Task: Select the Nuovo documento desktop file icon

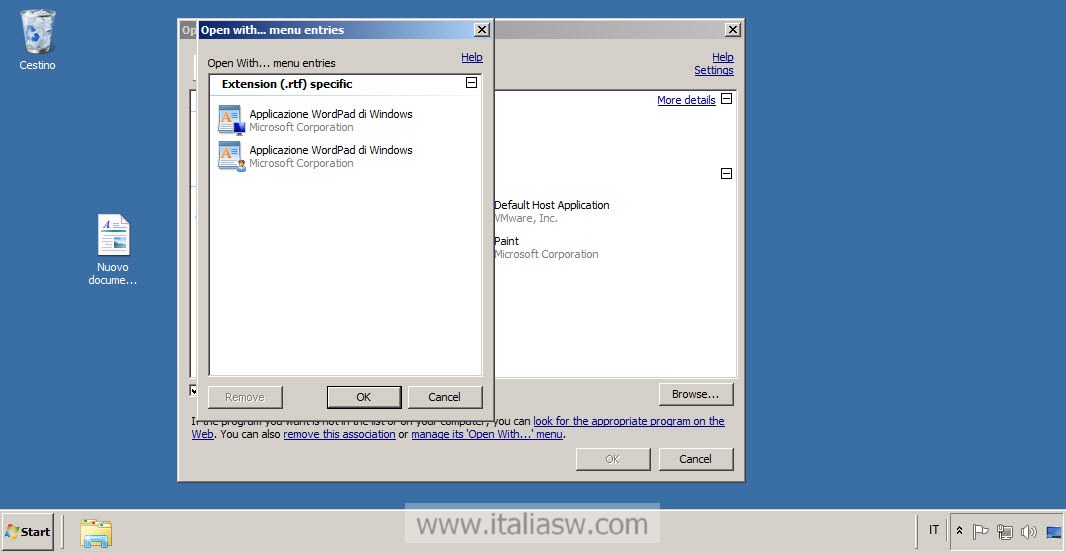Action: point(113,236)
